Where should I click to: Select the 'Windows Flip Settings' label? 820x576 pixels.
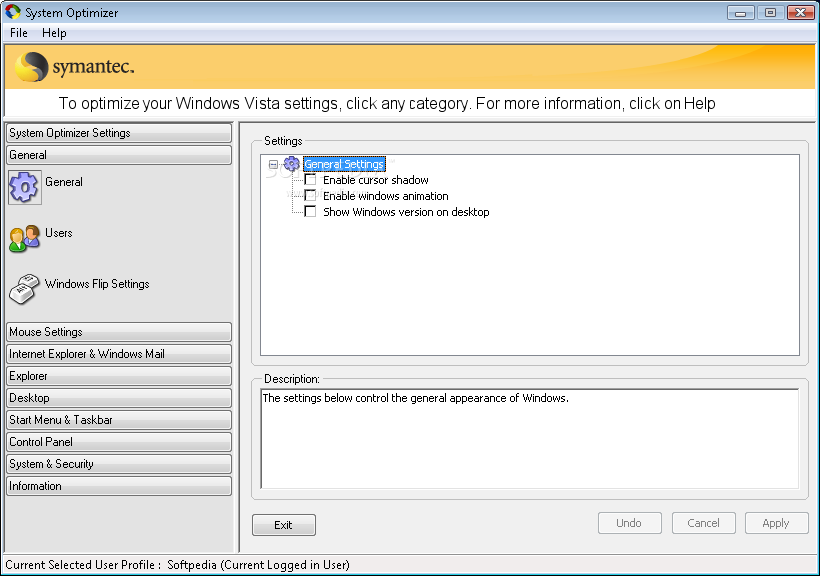97,284
